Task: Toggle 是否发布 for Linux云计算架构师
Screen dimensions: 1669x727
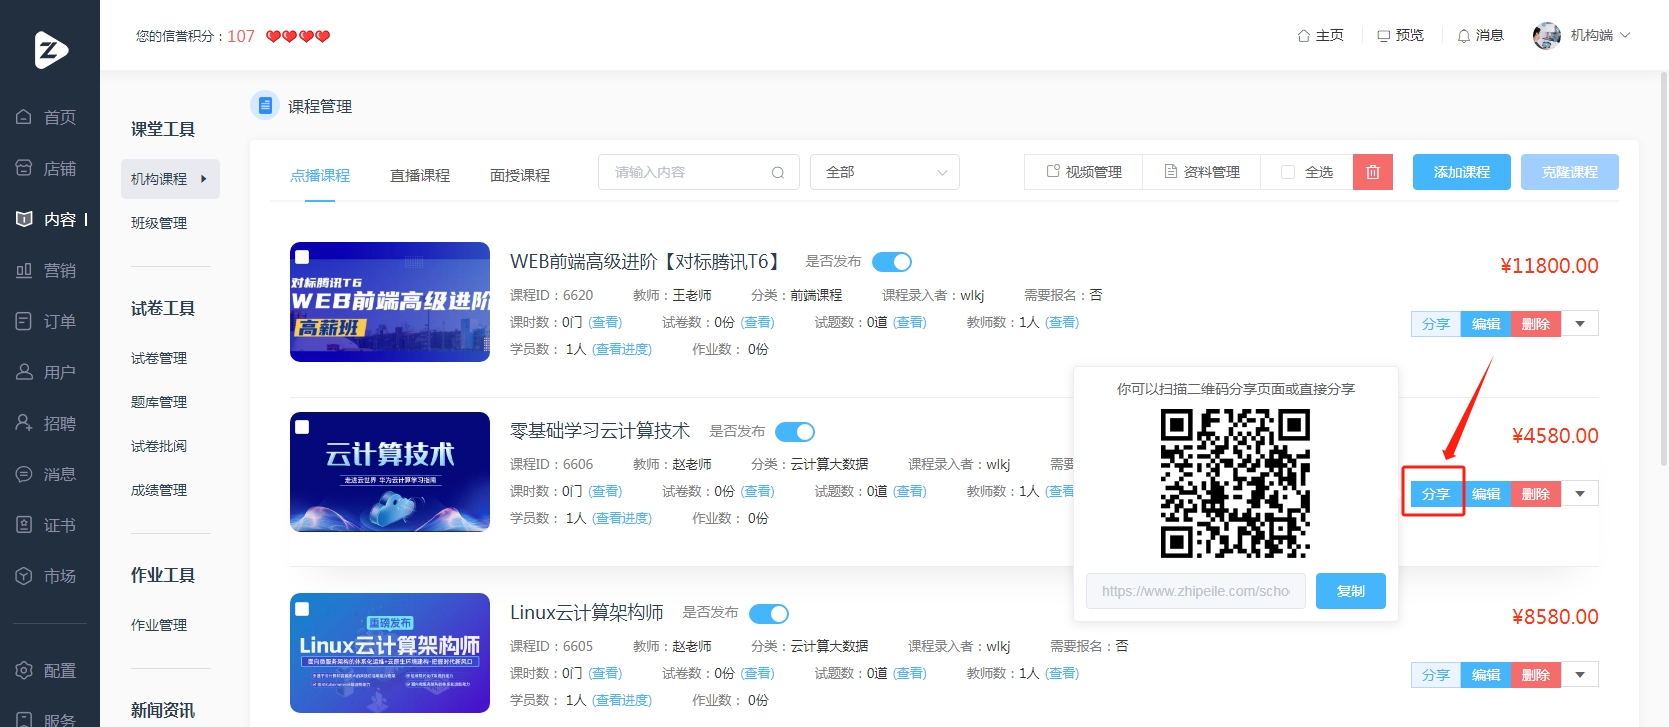Action: click(769, 613)
